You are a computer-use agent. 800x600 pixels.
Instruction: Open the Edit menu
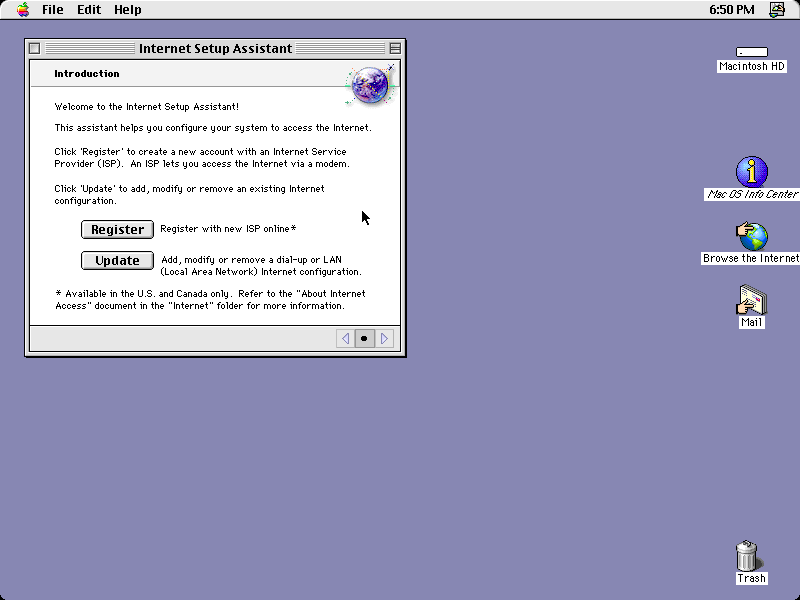pyautogui.click(x=89, y=10)
